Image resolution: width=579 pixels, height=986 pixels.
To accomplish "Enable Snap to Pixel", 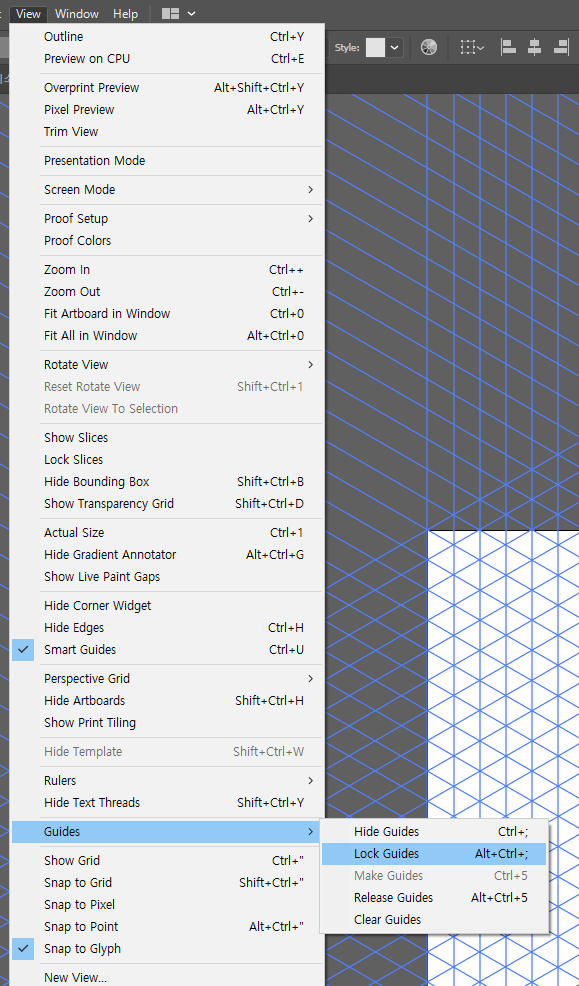I will point(168,904).
